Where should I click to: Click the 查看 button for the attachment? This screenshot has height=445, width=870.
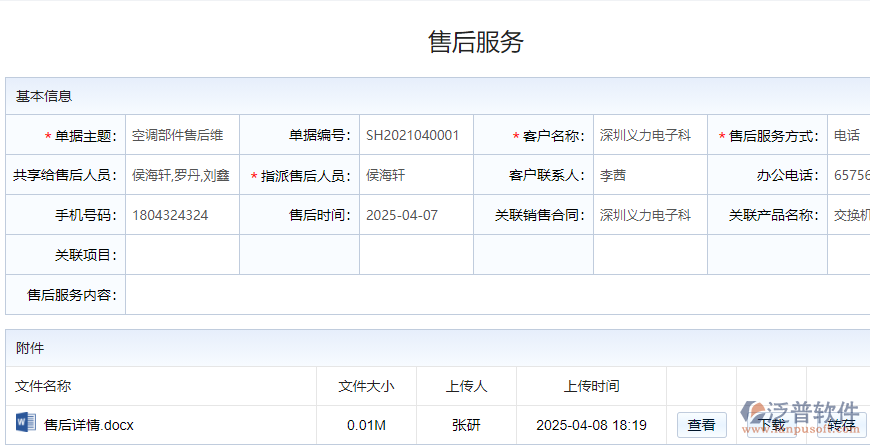701,425
